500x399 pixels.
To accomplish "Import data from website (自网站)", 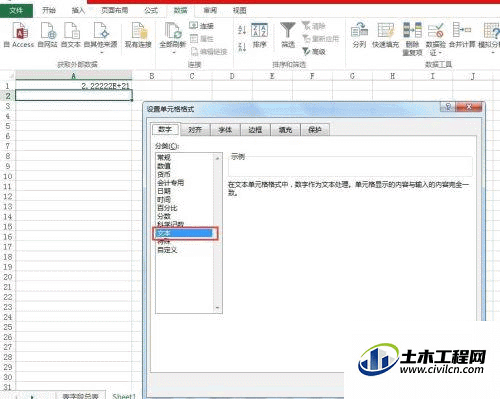I will tap(48, 35).
